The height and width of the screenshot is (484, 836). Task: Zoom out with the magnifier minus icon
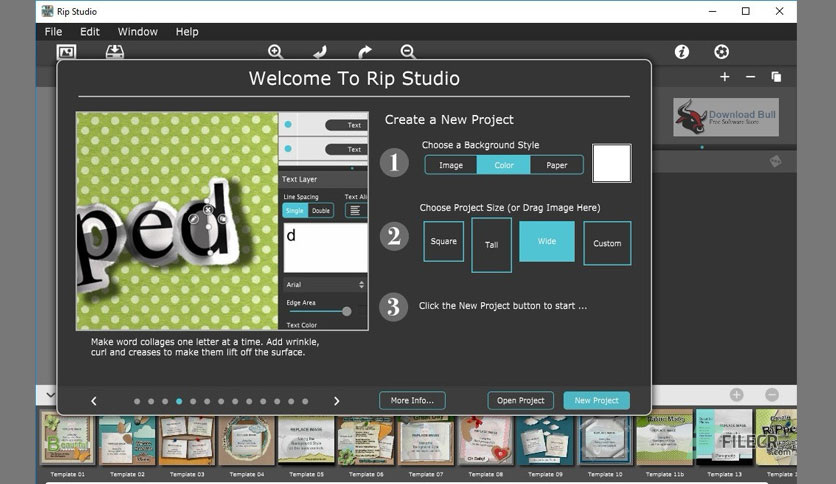point(408,52)
